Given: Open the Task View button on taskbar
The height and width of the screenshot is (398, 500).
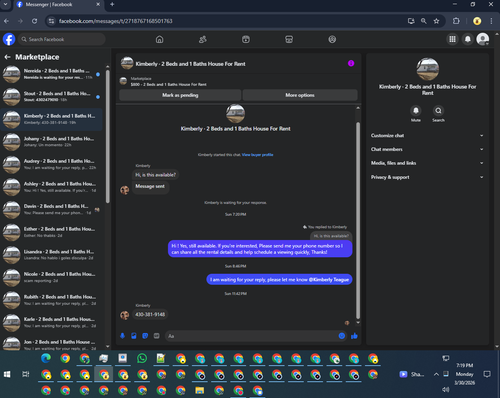Looking at the screenshot, I should point(26,374).
